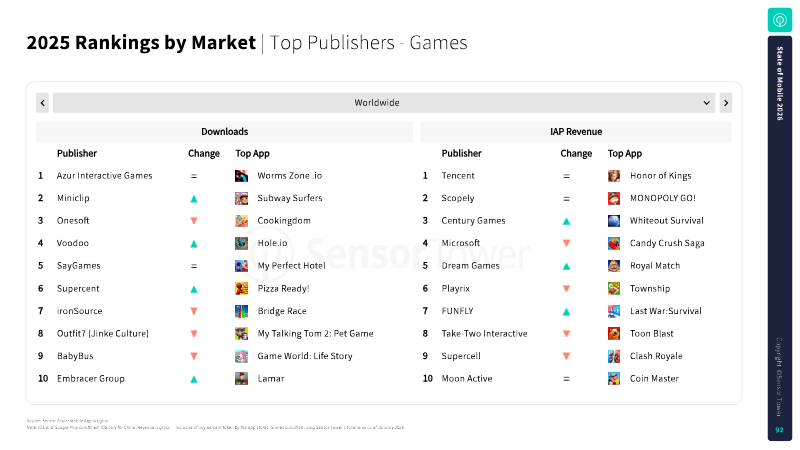Click the green up arrow beside Miniclip
Screen dimensions: 800x450
point(194,199)
